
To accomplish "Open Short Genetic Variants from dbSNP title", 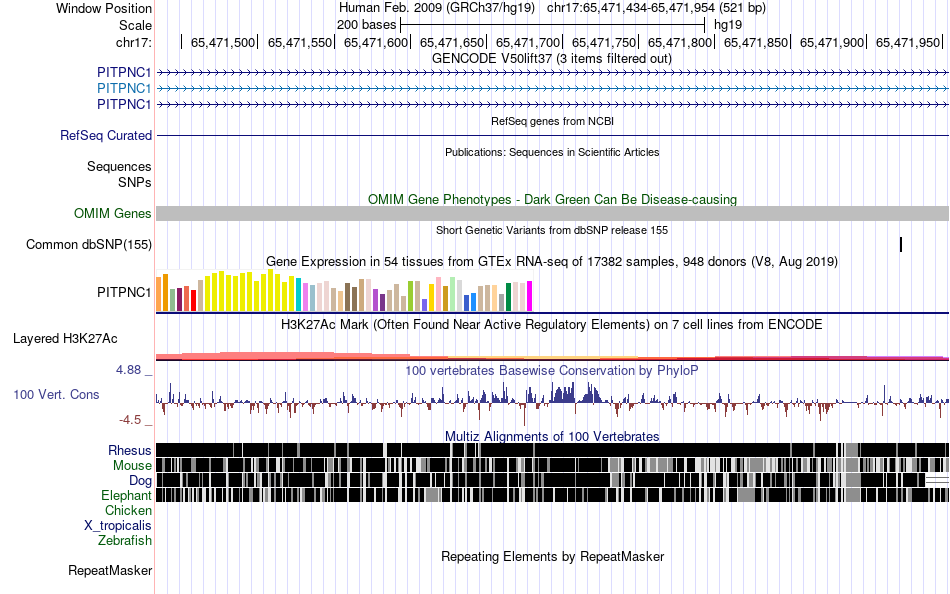I will click(x=552, y=230).
